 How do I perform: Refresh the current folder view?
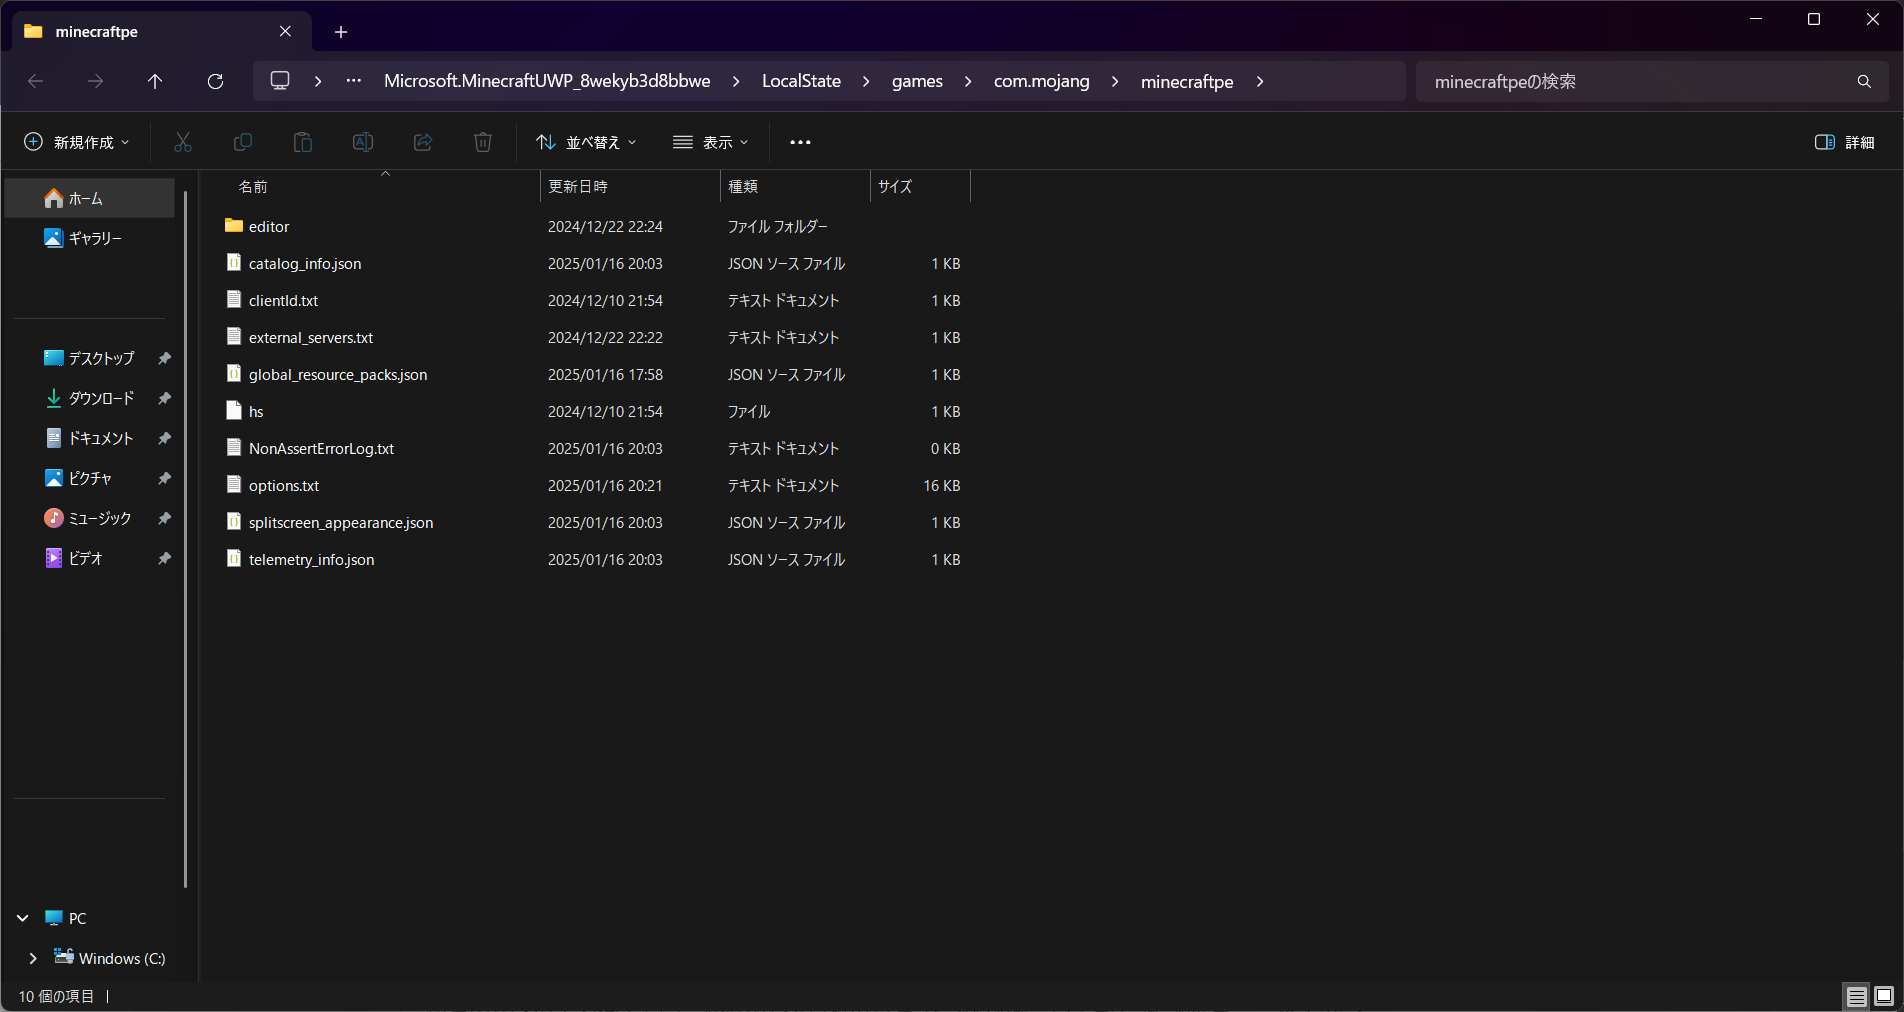215,81
